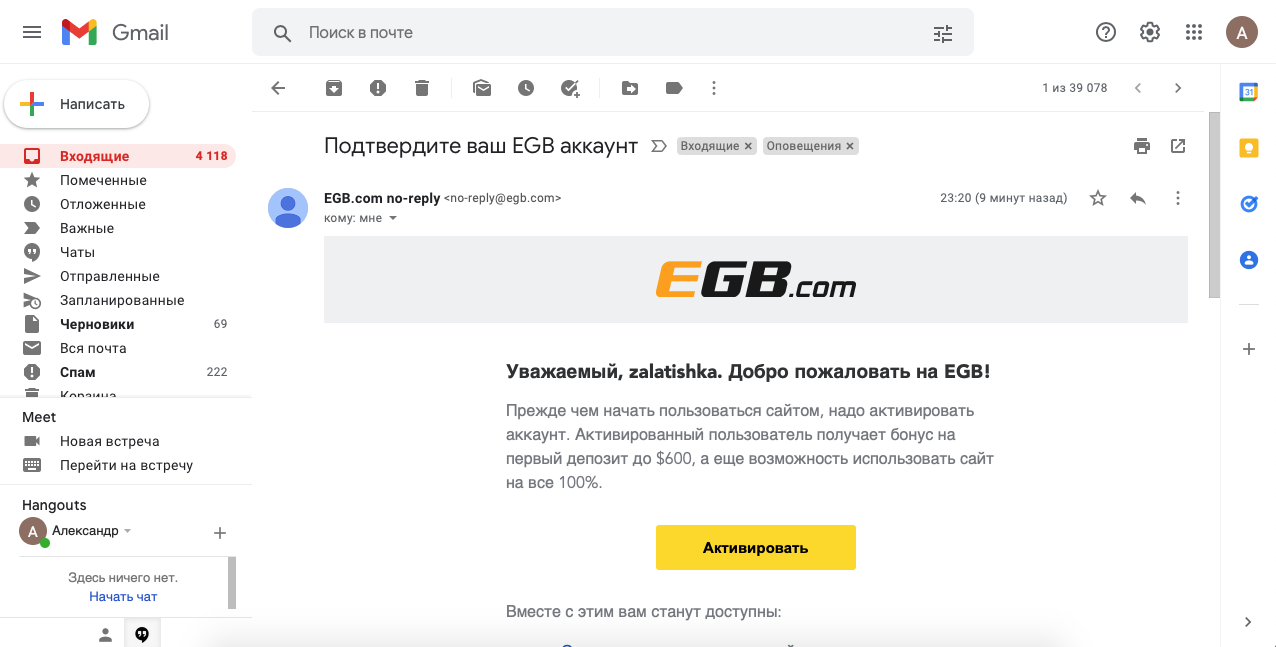The image size is (1276, 647).
Task: Show search options in the search bar
Action: (943, 33)
